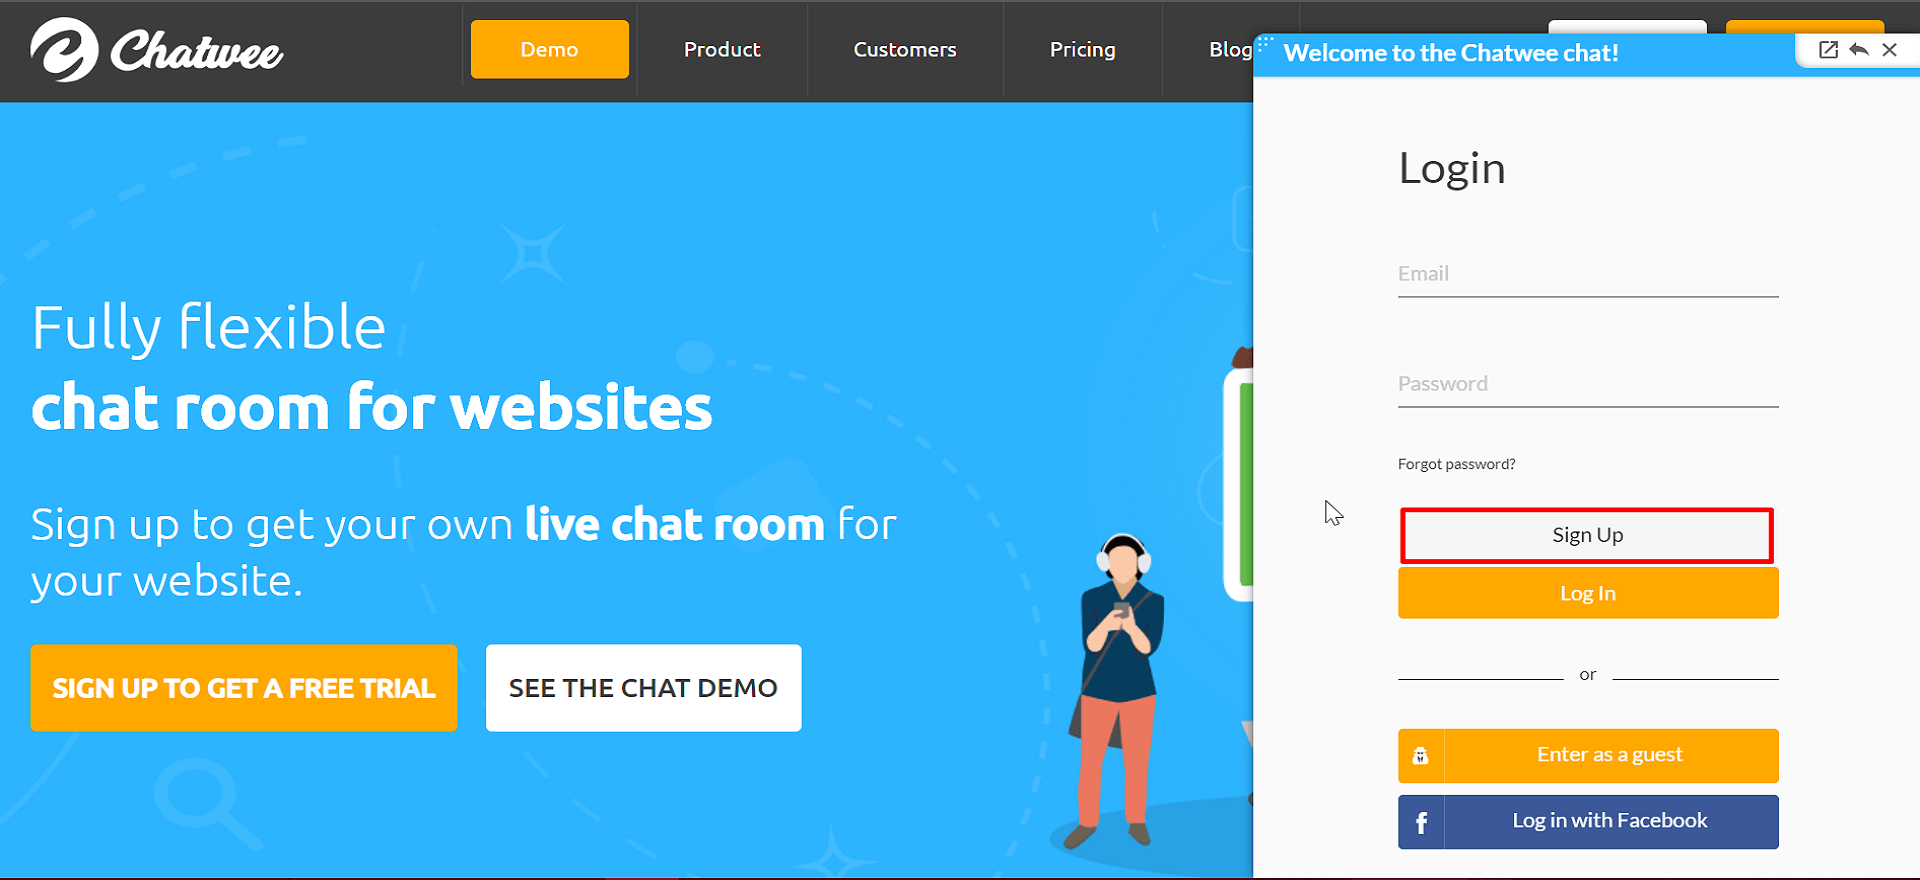Open the Pricing page
The height and width of the screenshot is (880, 1920).
pos(1083,49)
